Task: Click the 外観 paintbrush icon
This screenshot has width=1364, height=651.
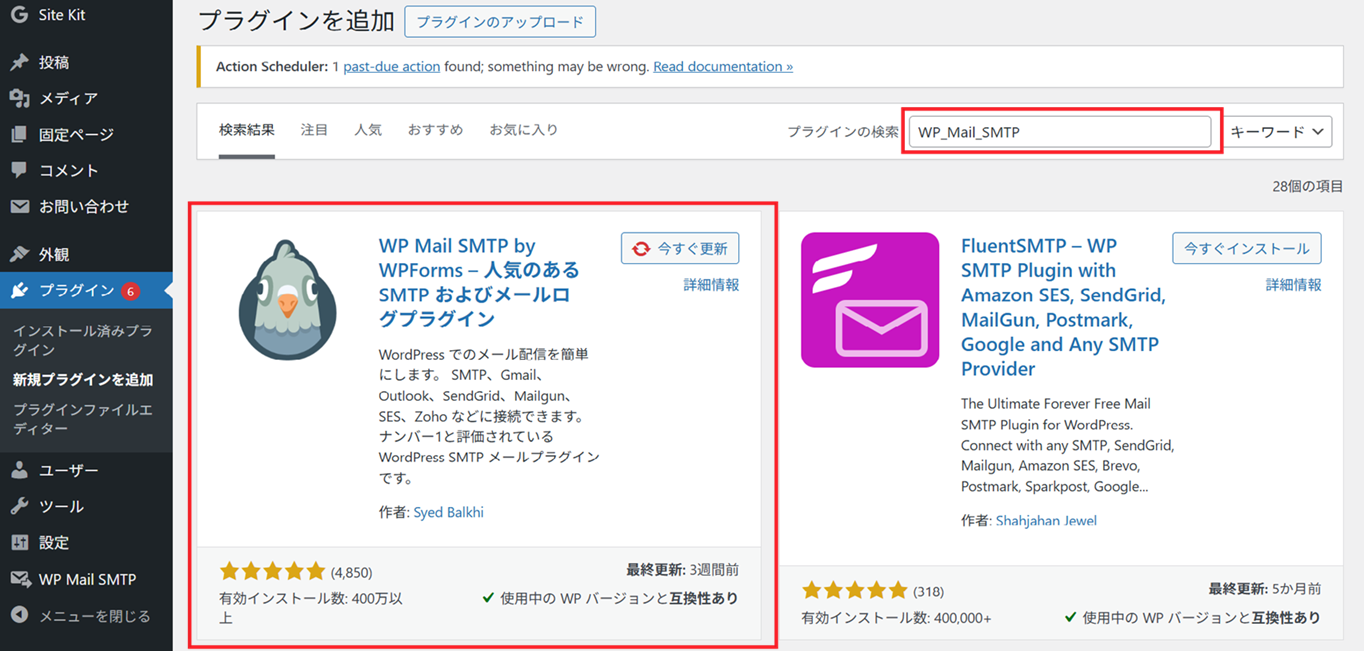Action: 19,254
